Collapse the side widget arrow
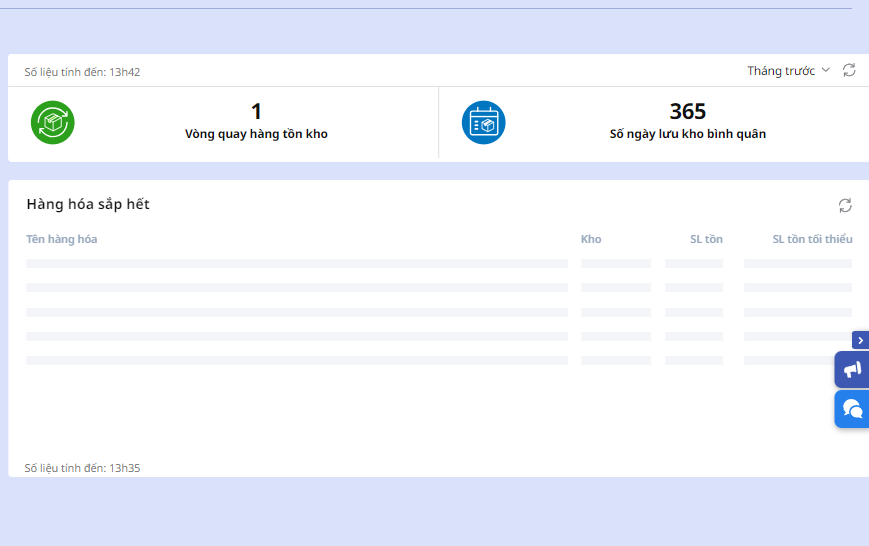This screenshot has height=546, width=869. (x=860, y=340)
